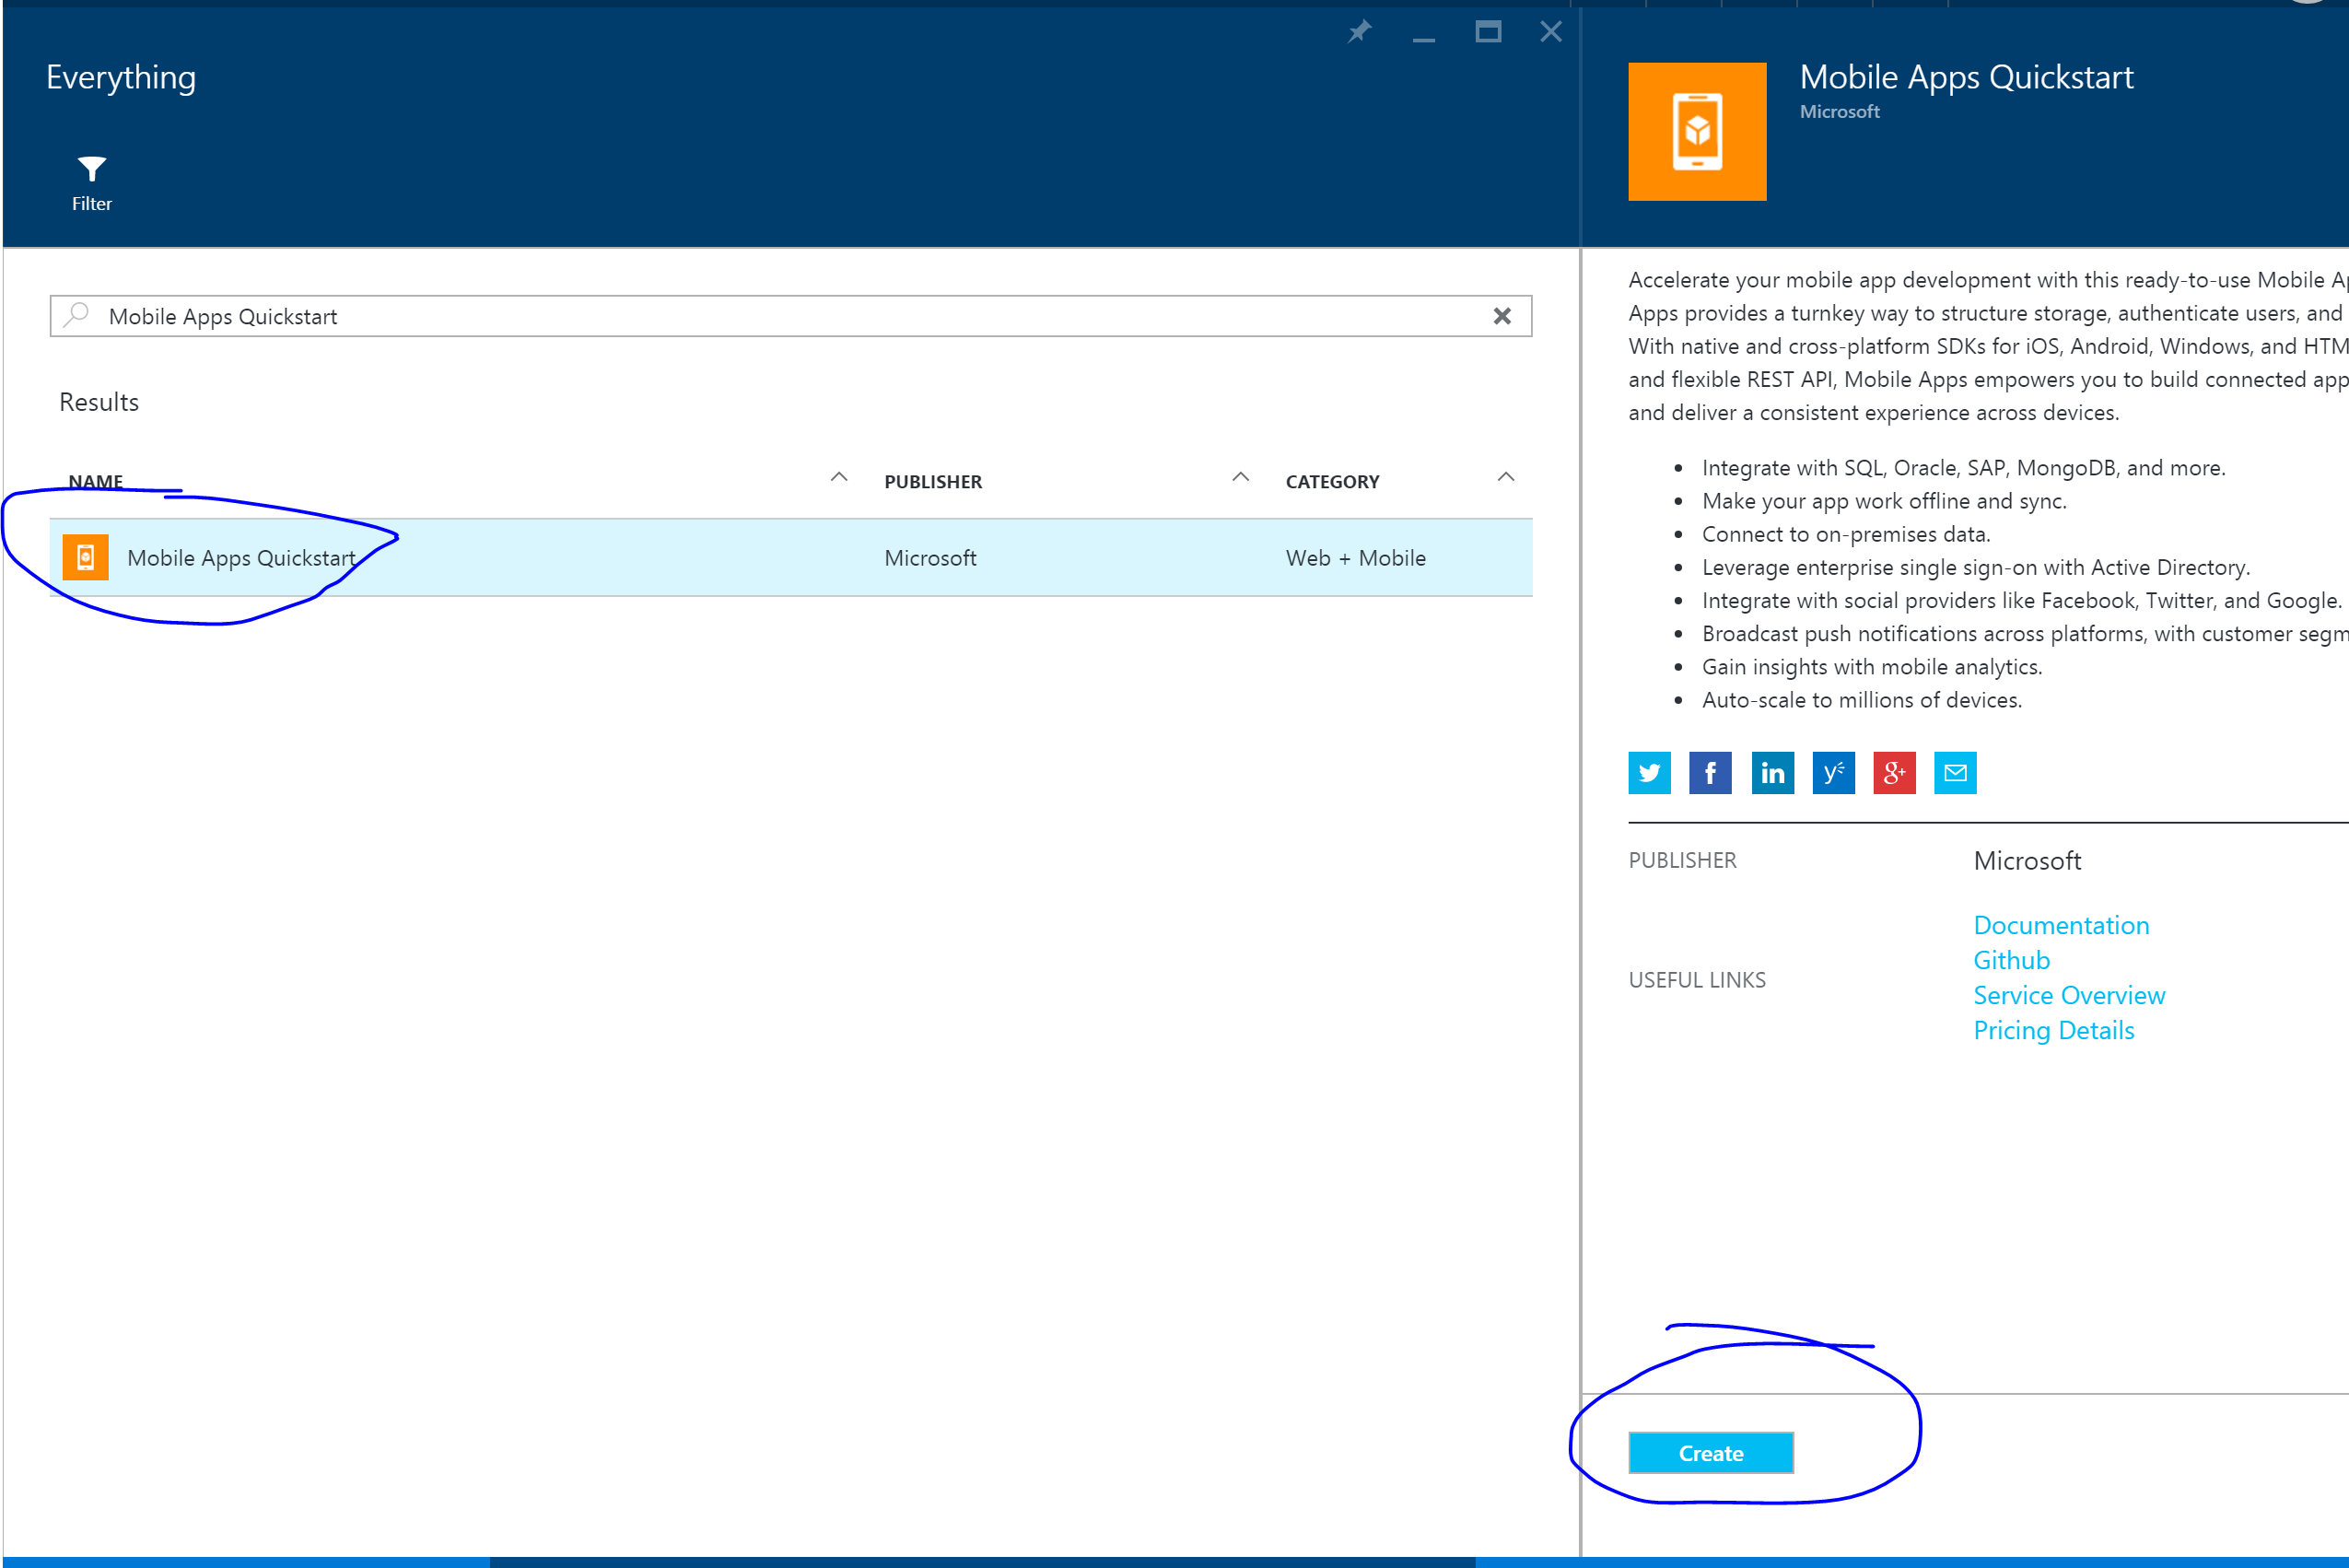Pin the Everything blade
This screenshot has width=2349, height=1568.
point(1359,32)
